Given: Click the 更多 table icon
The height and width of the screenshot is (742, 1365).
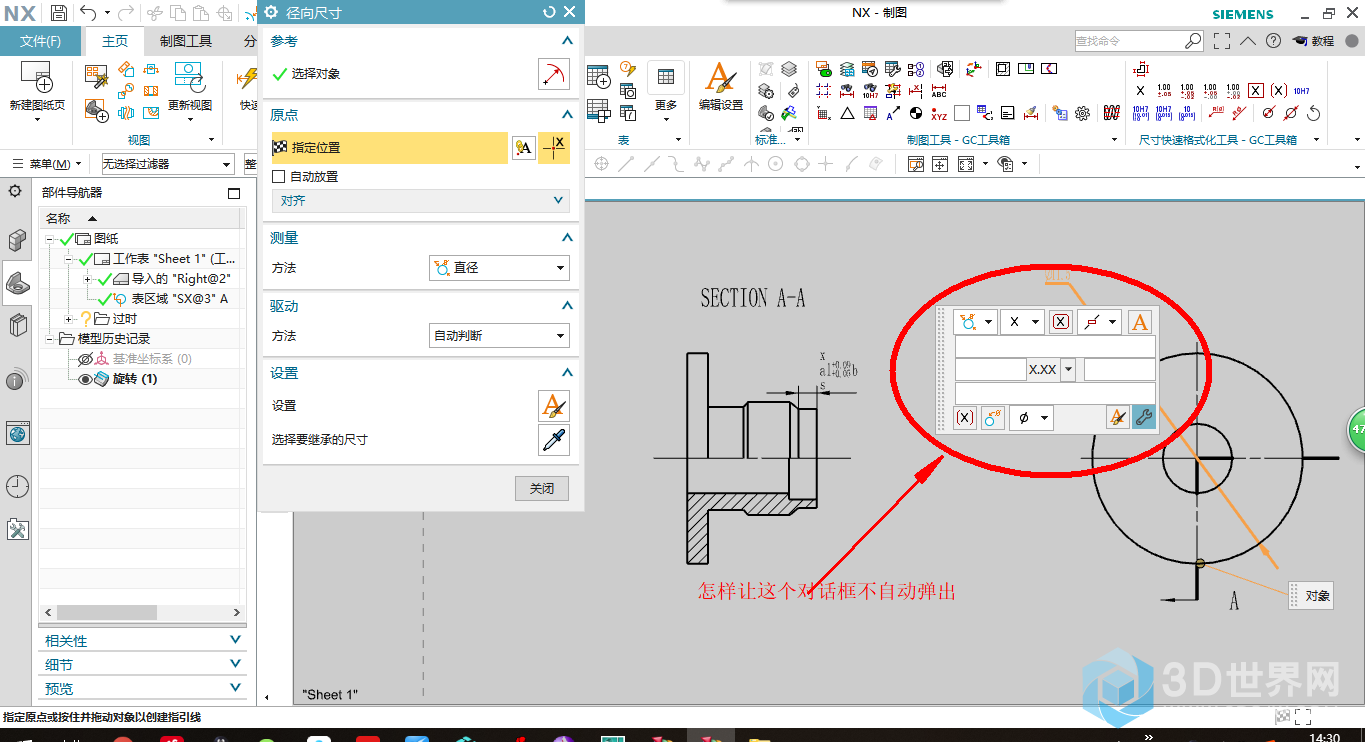Looking at the screenshot, I should (x=665, y=77).
